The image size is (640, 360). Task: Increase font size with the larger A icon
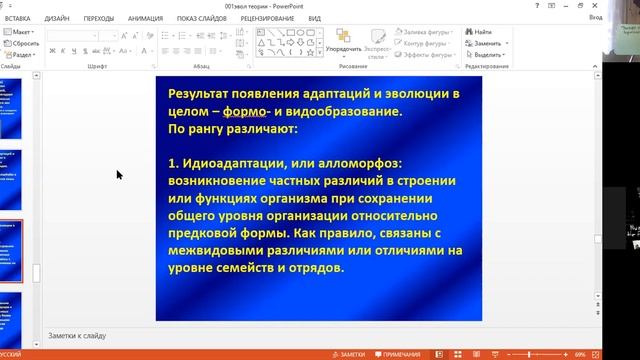[x=124, y=36]
